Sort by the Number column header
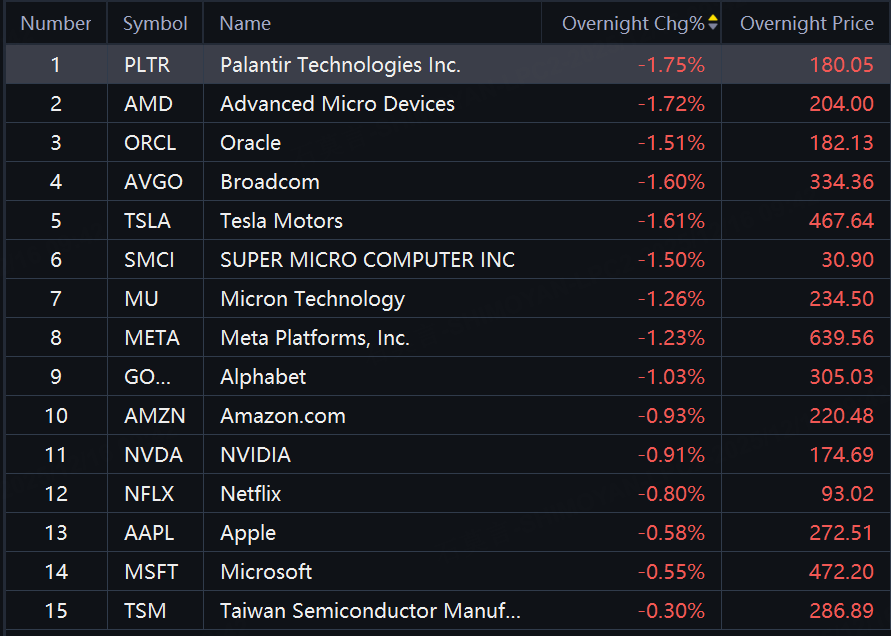Viewport: 891px width, 636px height. tap(56, 23)
